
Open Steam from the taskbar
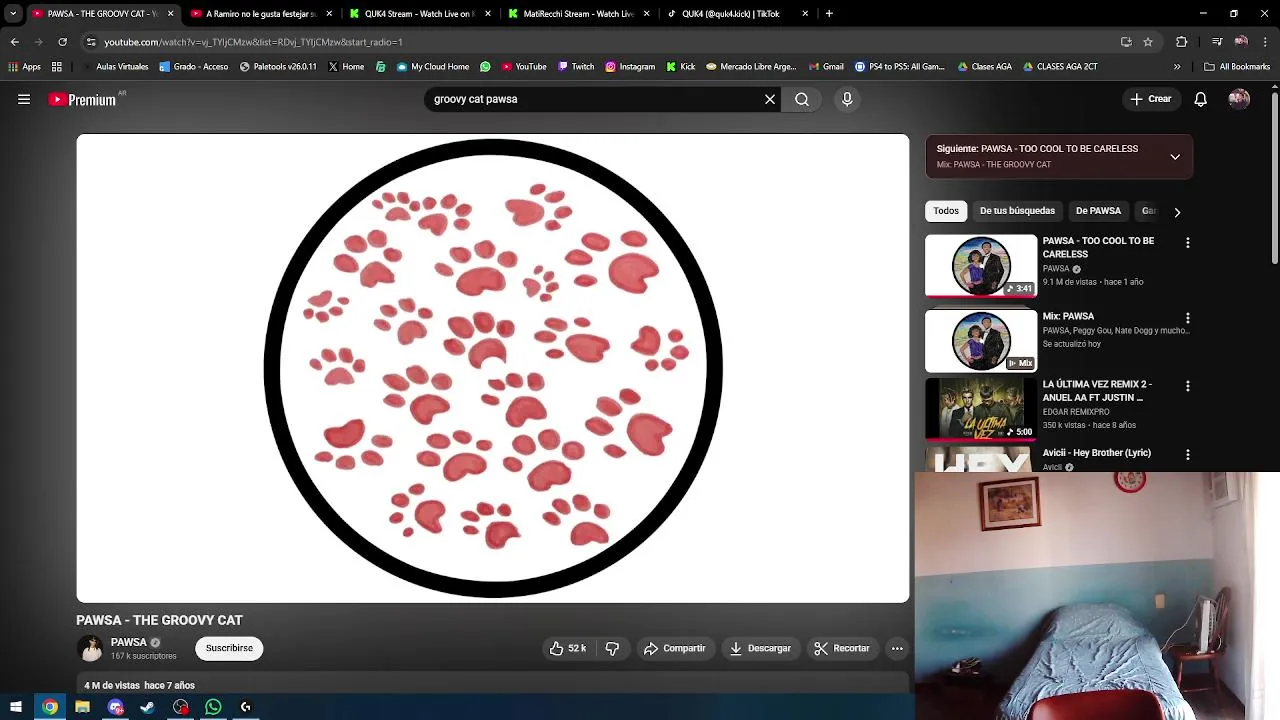tap(148, 707)
